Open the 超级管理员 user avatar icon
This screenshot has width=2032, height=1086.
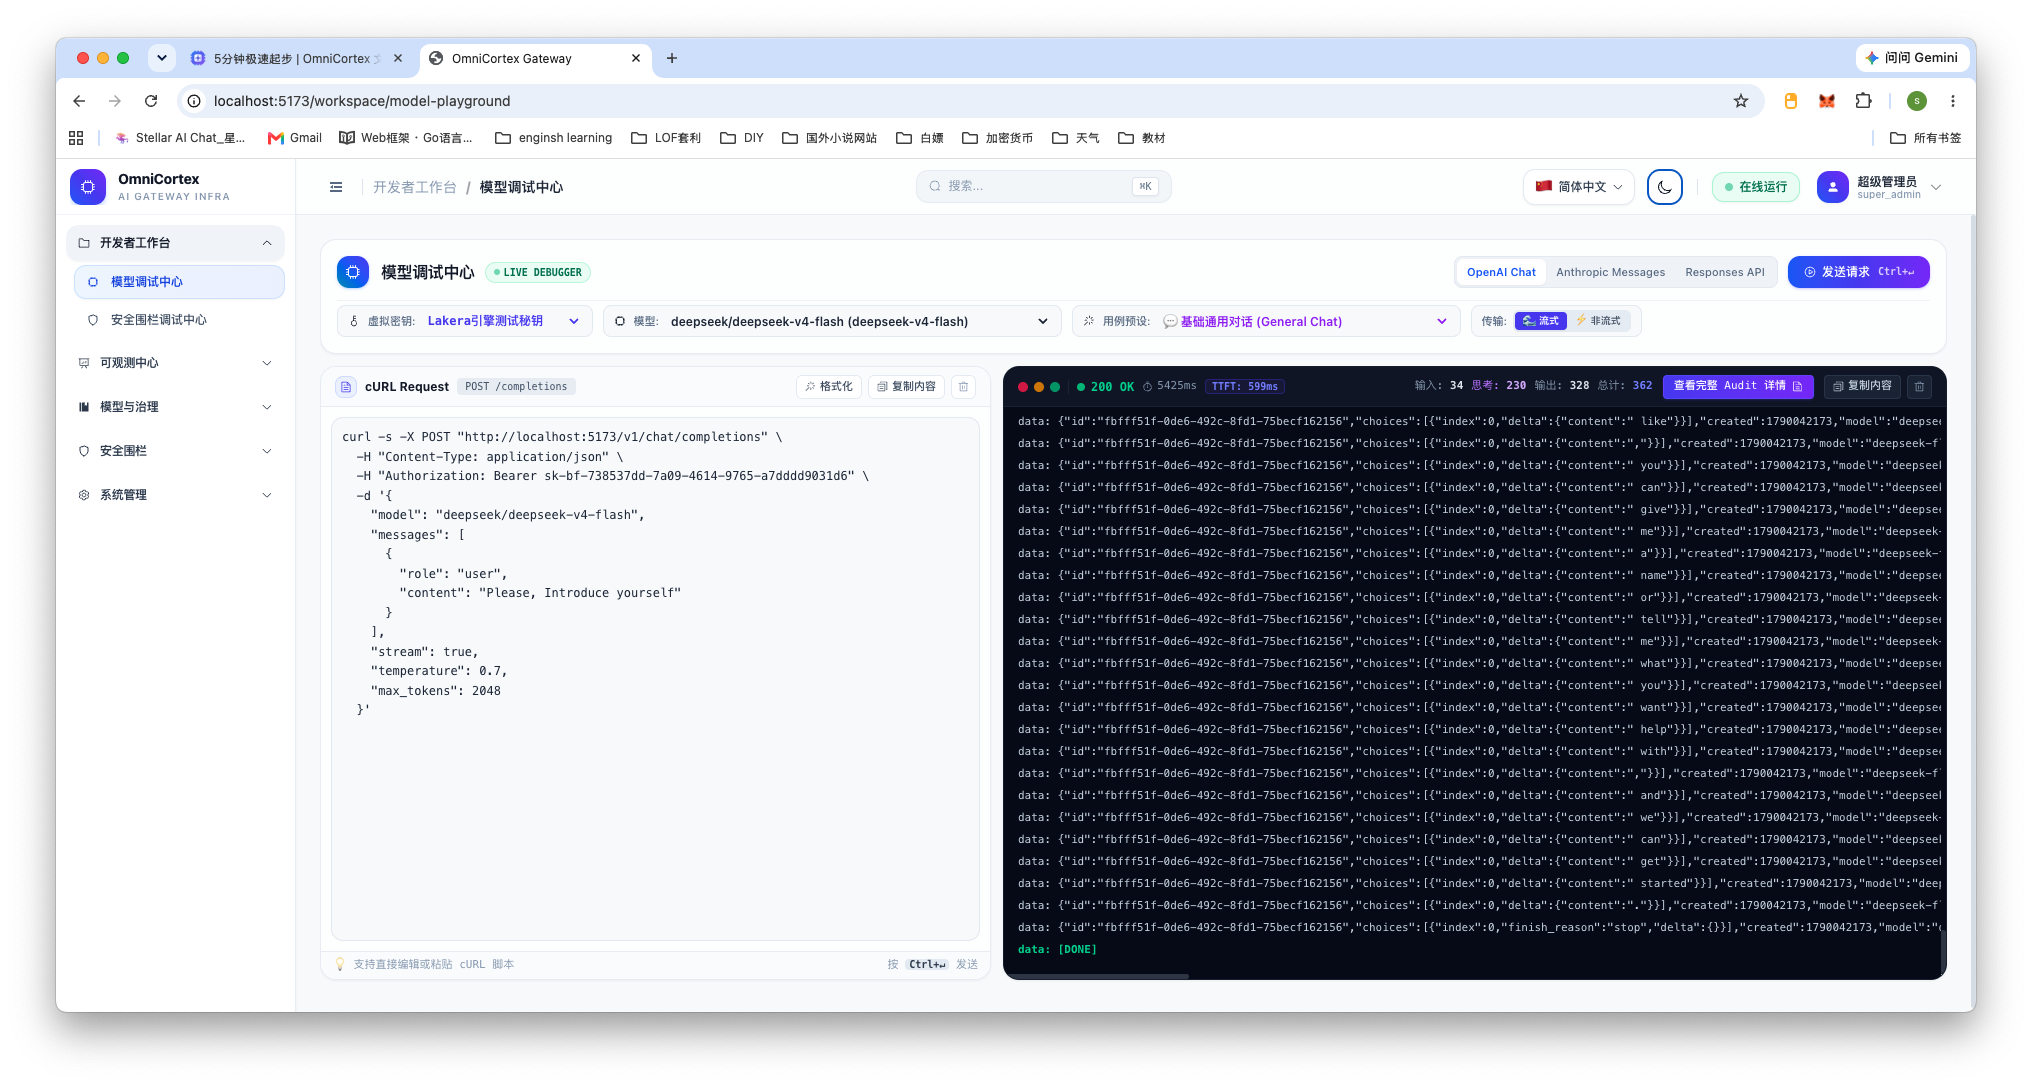pos(1832,187)
